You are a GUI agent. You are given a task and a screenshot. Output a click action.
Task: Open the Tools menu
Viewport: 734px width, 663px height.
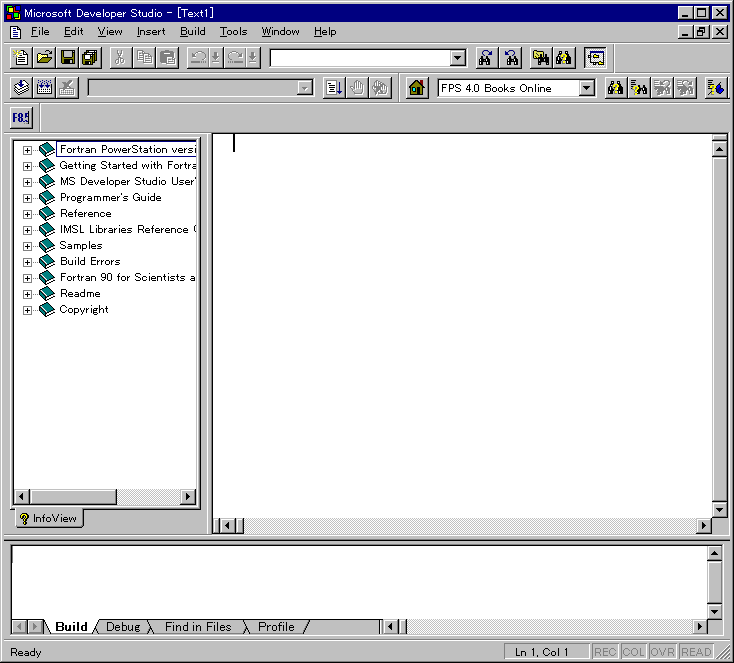pos(233,32)
